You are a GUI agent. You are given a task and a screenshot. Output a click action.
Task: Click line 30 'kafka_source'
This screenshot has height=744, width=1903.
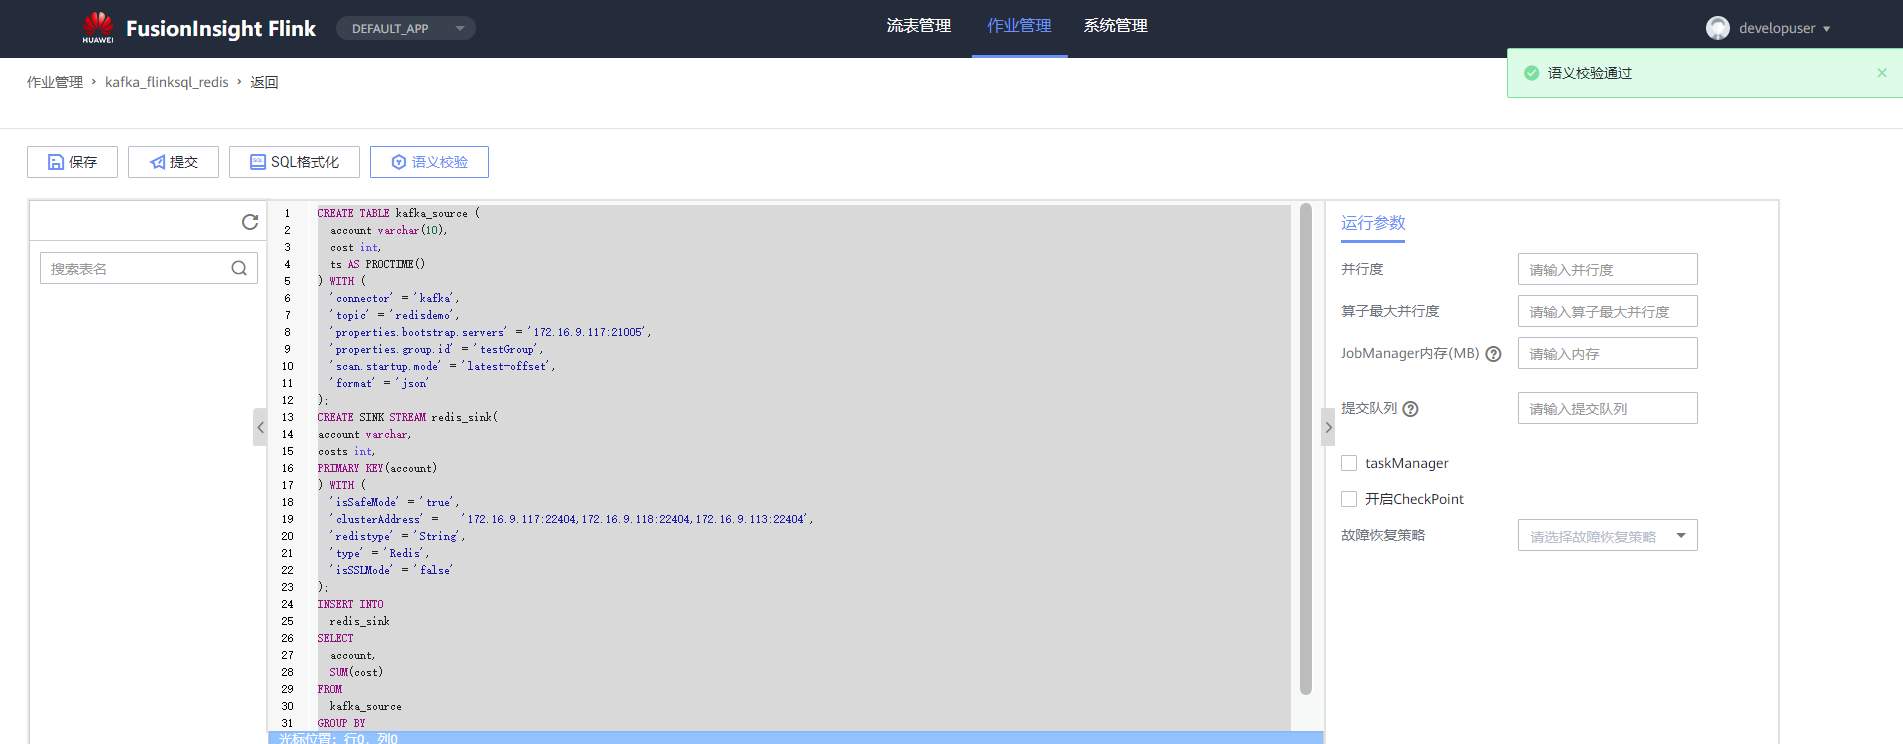(x=365, y=706)
